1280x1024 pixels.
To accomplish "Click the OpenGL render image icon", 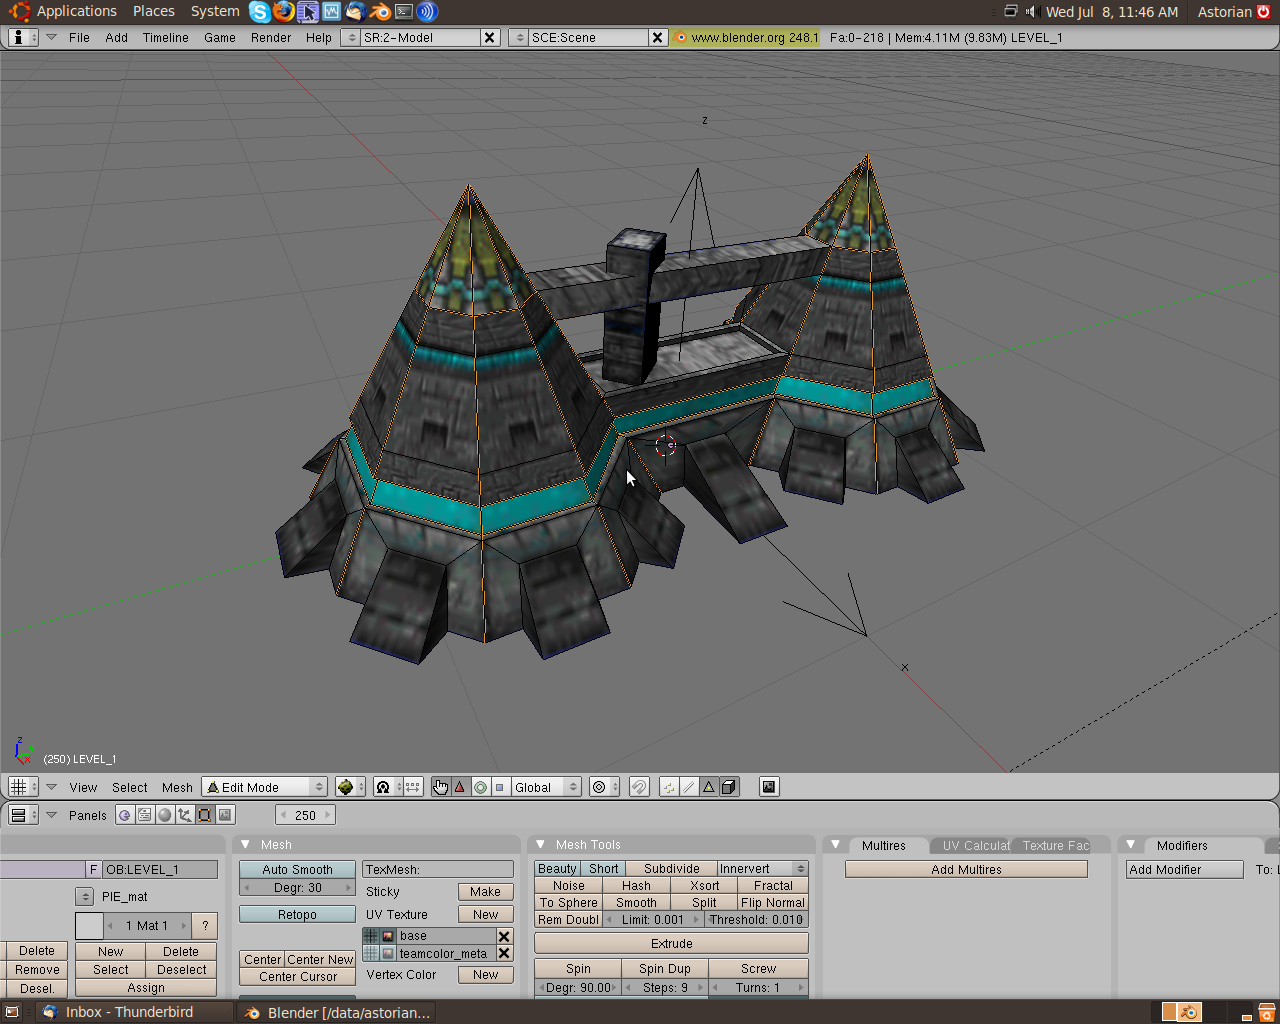I will click(x=768, y=787).
